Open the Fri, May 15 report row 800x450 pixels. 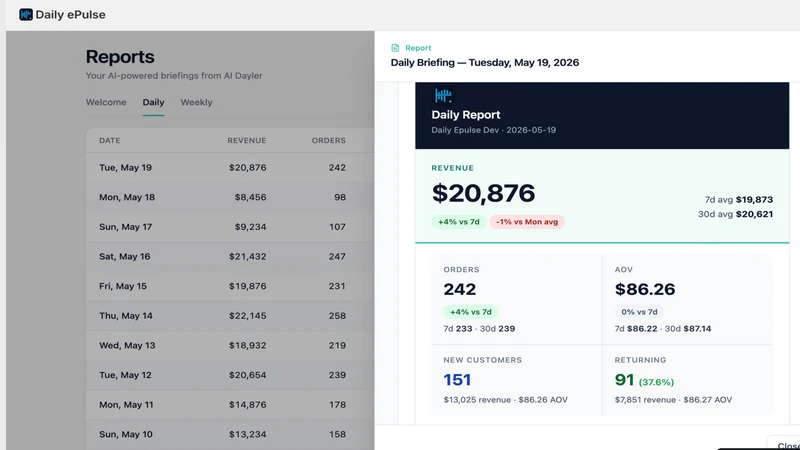pos(230,286)
